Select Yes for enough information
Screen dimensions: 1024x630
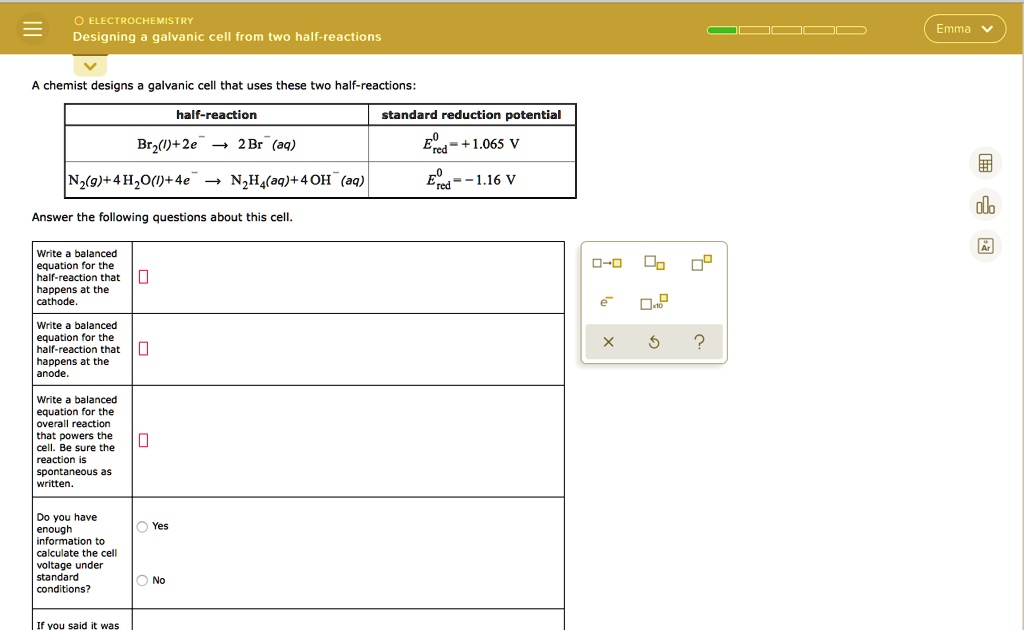tap(143, 527)
